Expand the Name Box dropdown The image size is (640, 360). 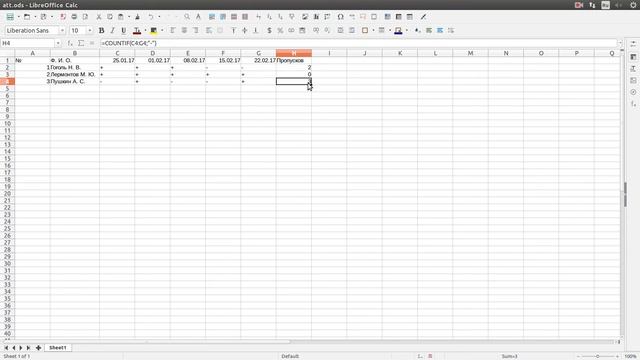[58, 43]
